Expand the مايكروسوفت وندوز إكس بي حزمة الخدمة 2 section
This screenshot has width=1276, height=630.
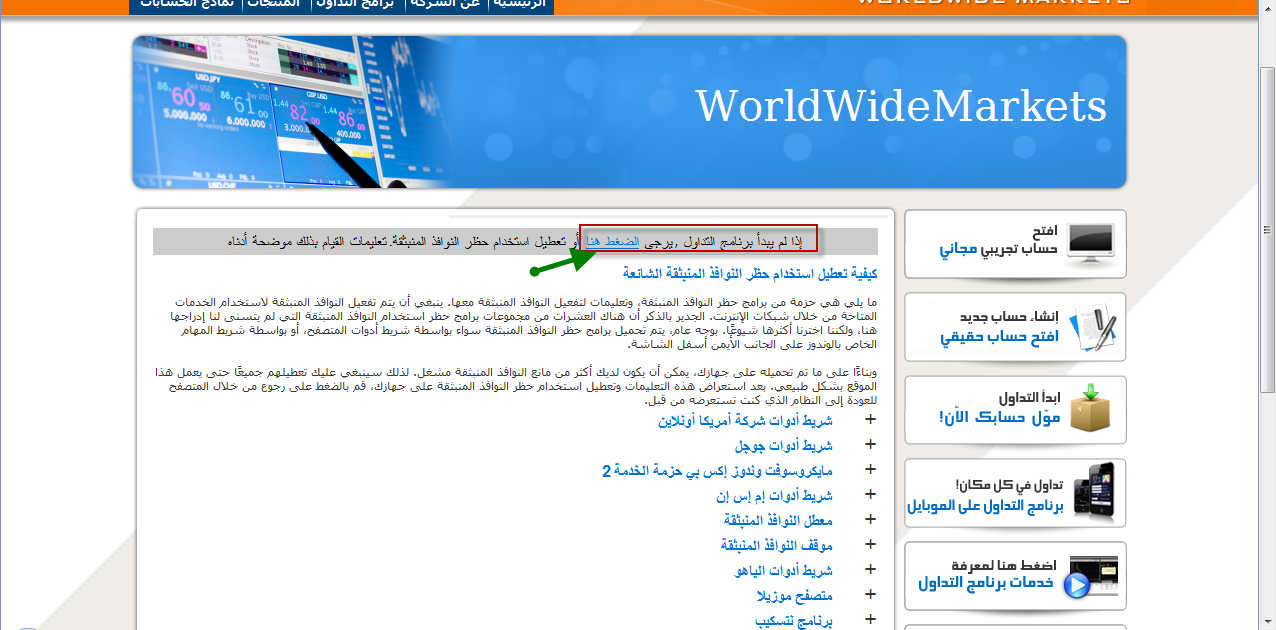pos(870,470)
